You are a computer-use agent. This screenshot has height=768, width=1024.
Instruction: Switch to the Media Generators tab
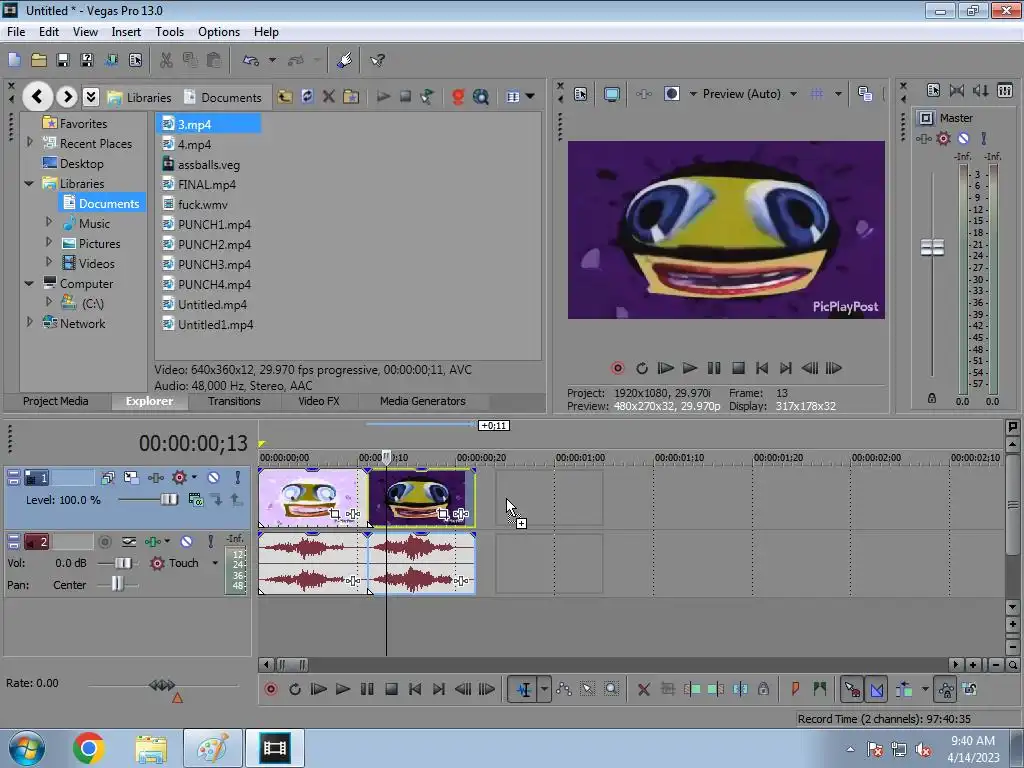423,401
